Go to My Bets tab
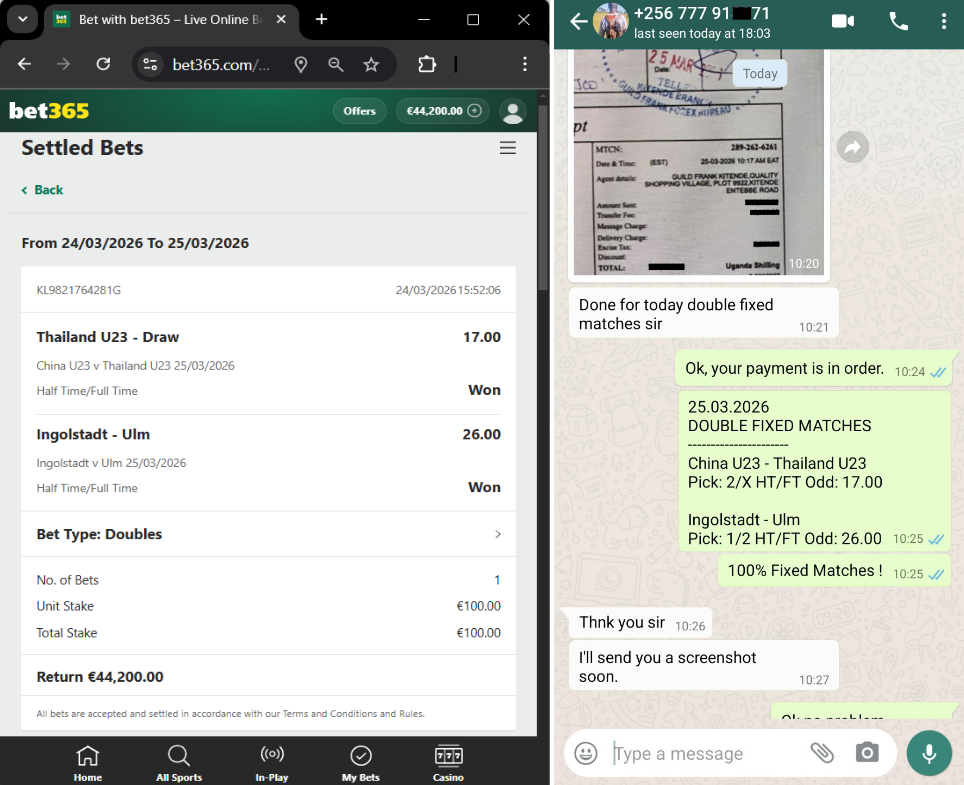Image resolution: width=964 pixels, height=785 pixels. [360, 763]
